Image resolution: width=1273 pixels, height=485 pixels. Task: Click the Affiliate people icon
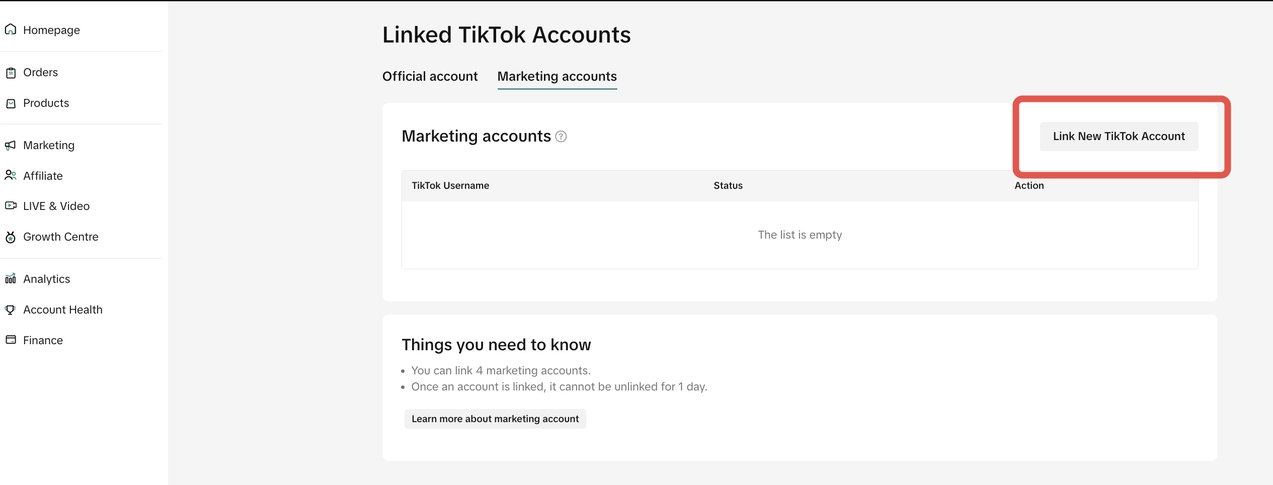(11, 175)
